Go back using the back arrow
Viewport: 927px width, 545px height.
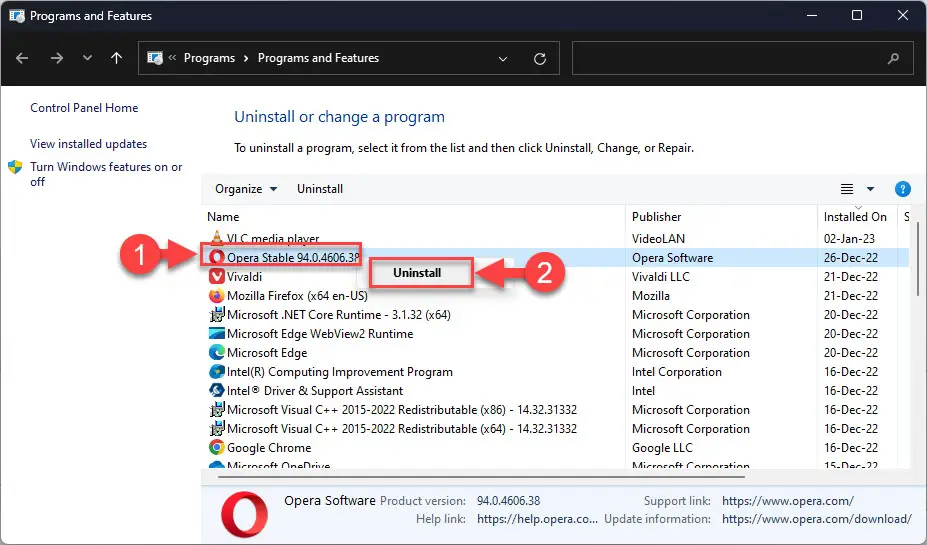coord(22,58)
